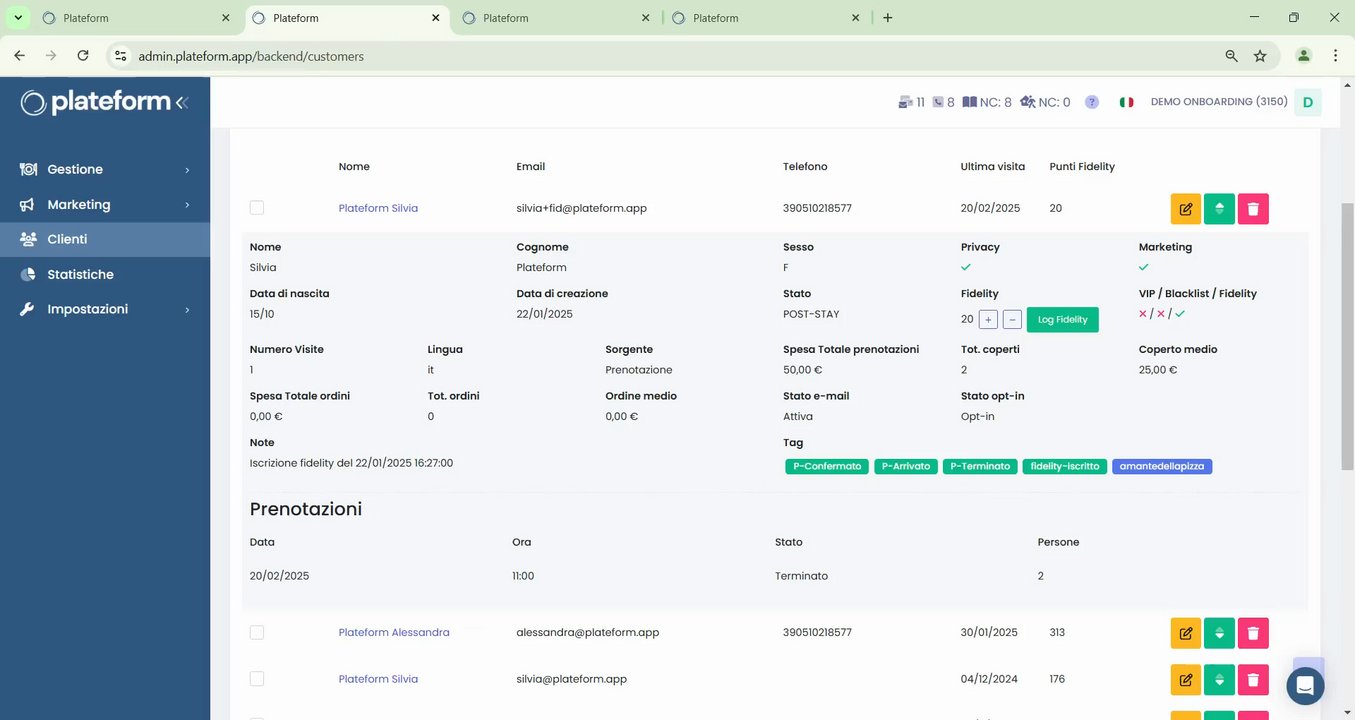1355x720 pixels.
Task: Click the plateform logo in the sidebar
Action: pos(97,102)
